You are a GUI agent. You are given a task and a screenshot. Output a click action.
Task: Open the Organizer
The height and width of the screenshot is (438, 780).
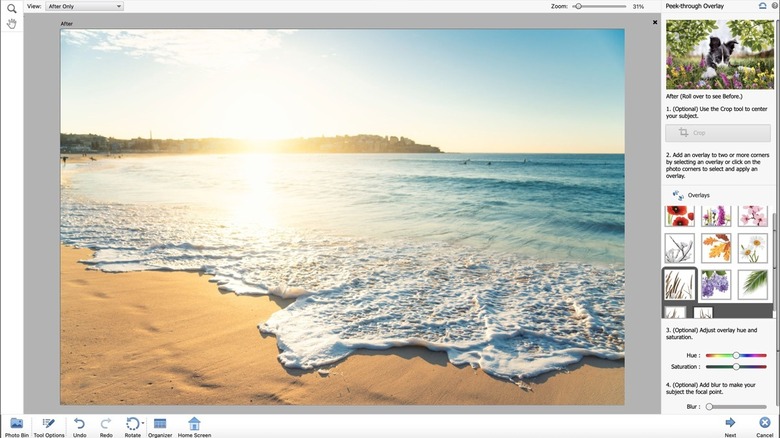(x=160, y=423)
